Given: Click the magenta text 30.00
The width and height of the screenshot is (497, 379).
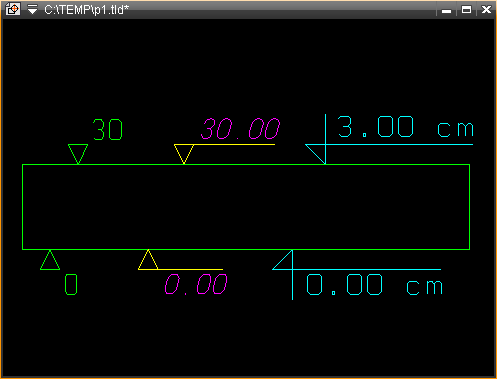Looking at the screenshot, I should coord(240,129).
